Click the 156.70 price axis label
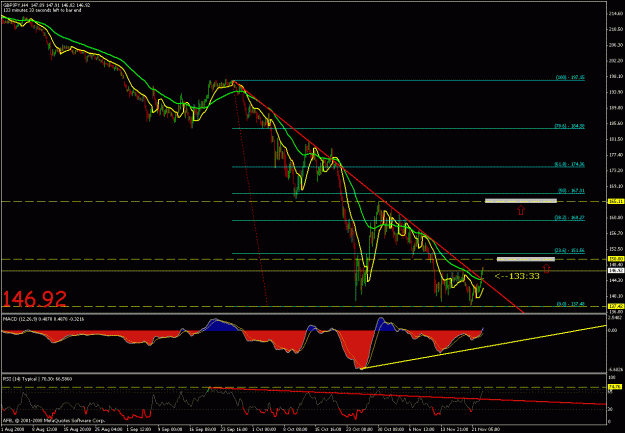 [616, 233]
